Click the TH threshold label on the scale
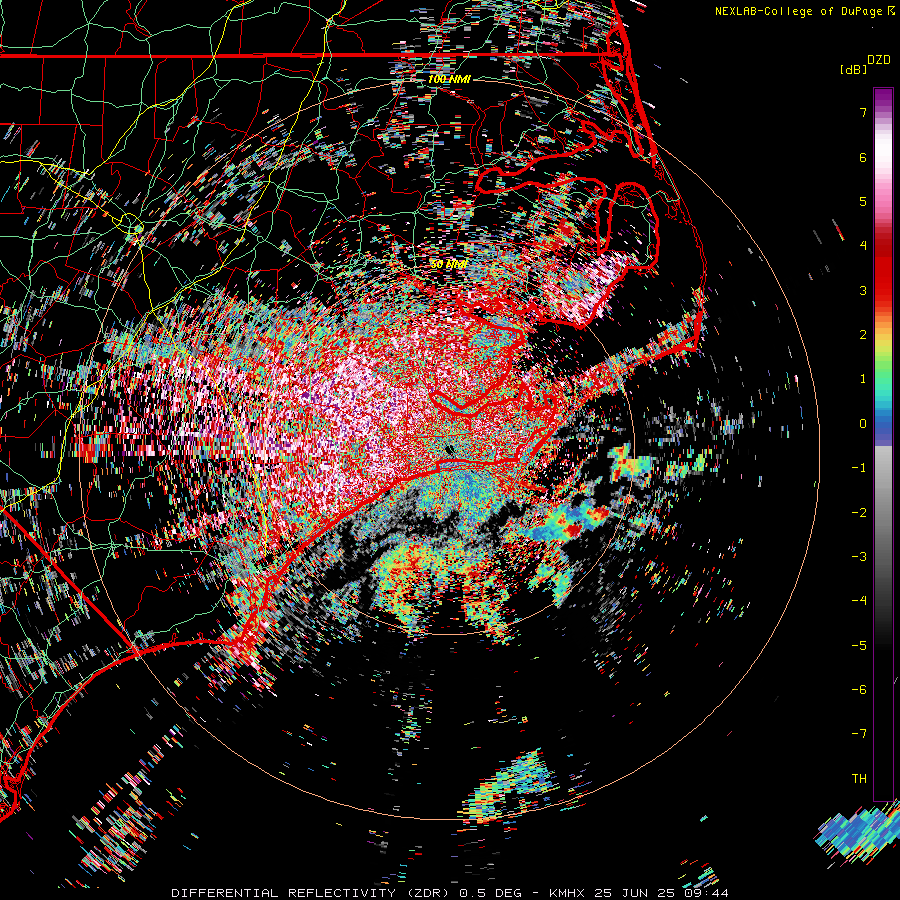 click(859, 779)
